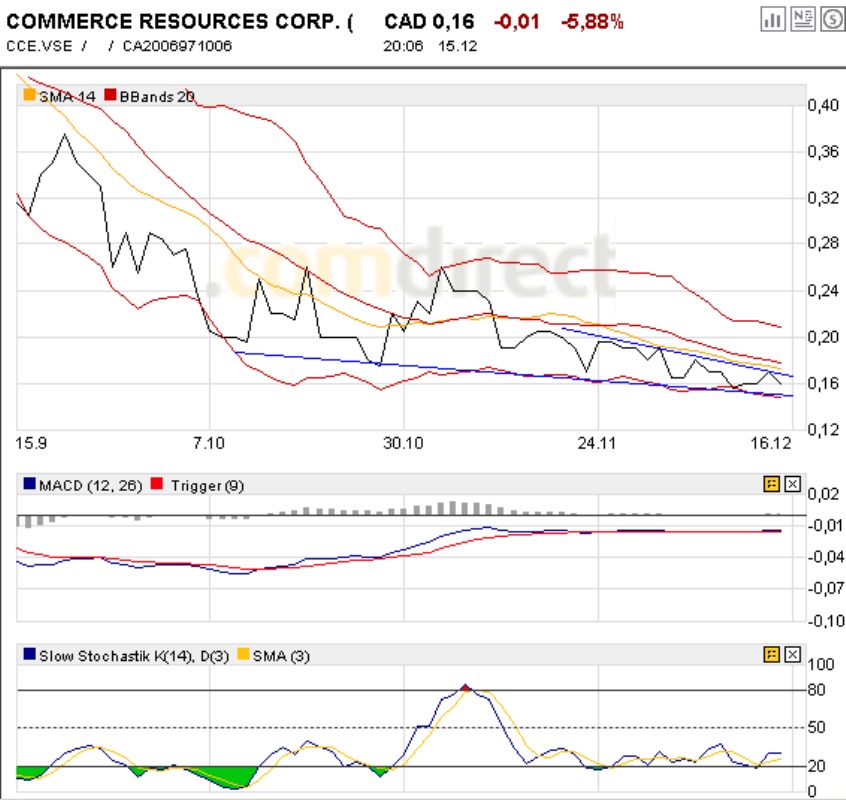Remove the MACD indicator panel

(793, 483)
